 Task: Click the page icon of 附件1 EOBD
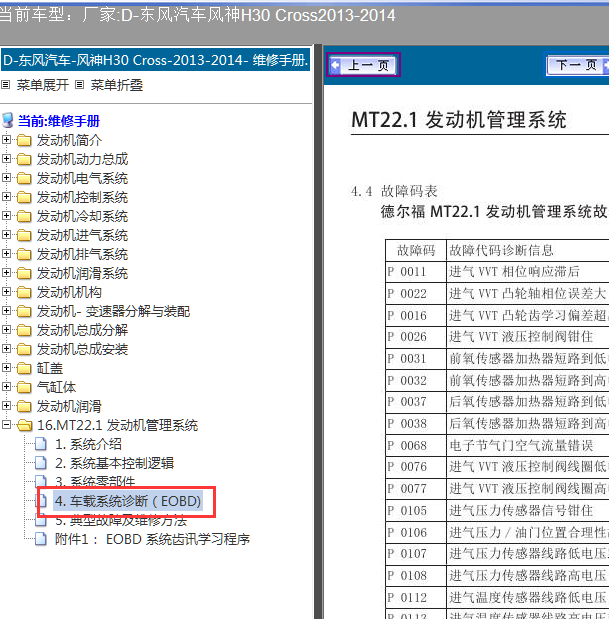pyautogui.click(x=41, y=538)
